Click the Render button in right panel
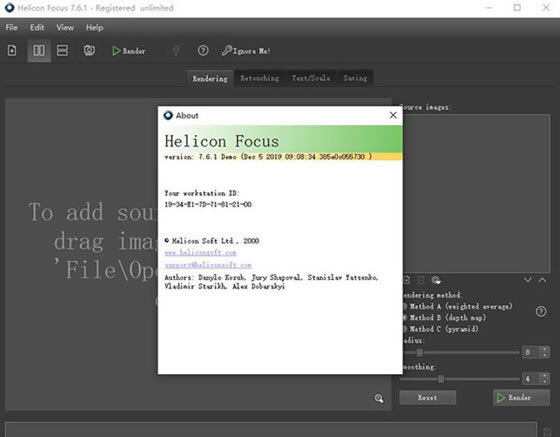560x437 pixels. [521, 397]
